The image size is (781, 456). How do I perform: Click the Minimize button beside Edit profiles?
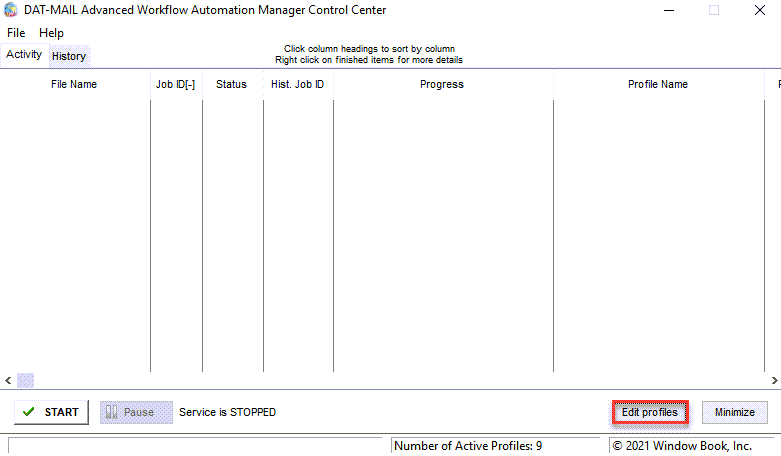tap(735, 412)
